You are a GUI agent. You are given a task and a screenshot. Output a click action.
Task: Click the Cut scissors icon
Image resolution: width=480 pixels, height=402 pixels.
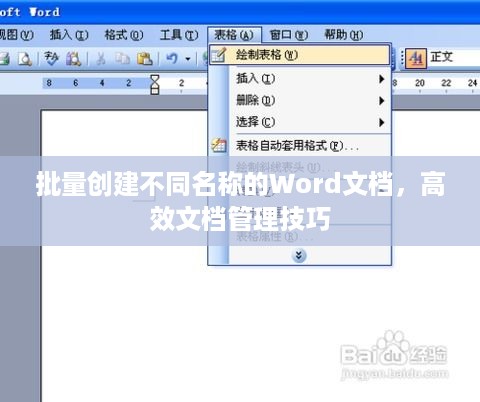click(x=100, y=59)
